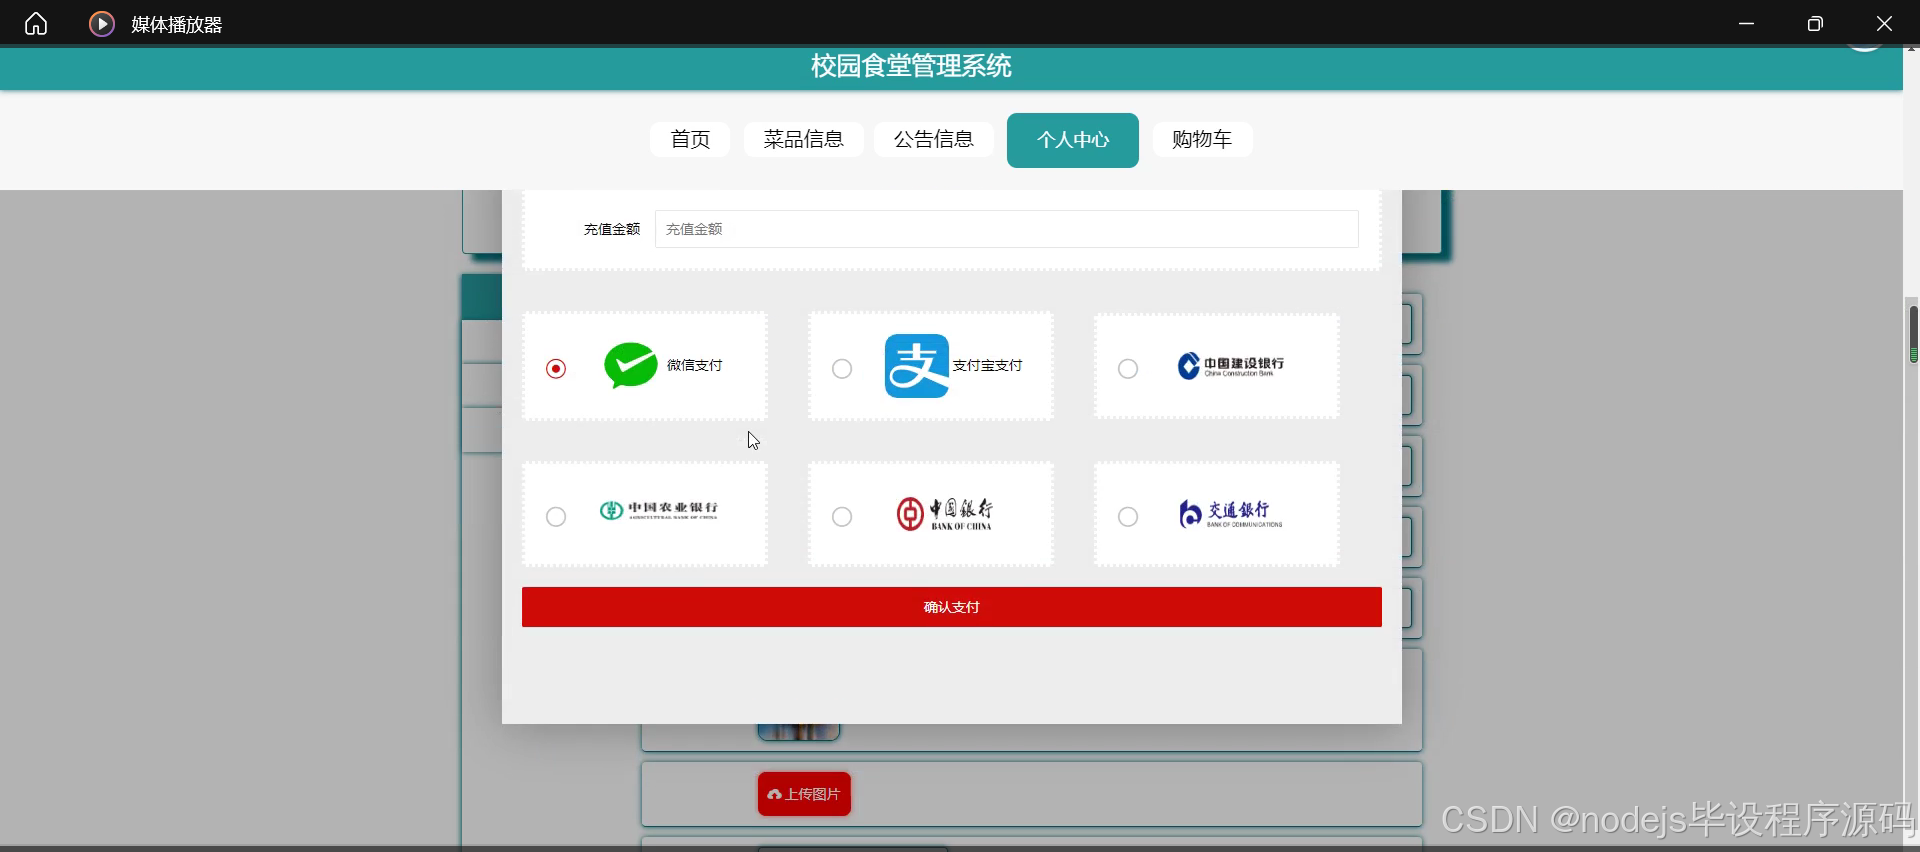
Task: Open the 首页 nav tab
Action: coord(690,140)
